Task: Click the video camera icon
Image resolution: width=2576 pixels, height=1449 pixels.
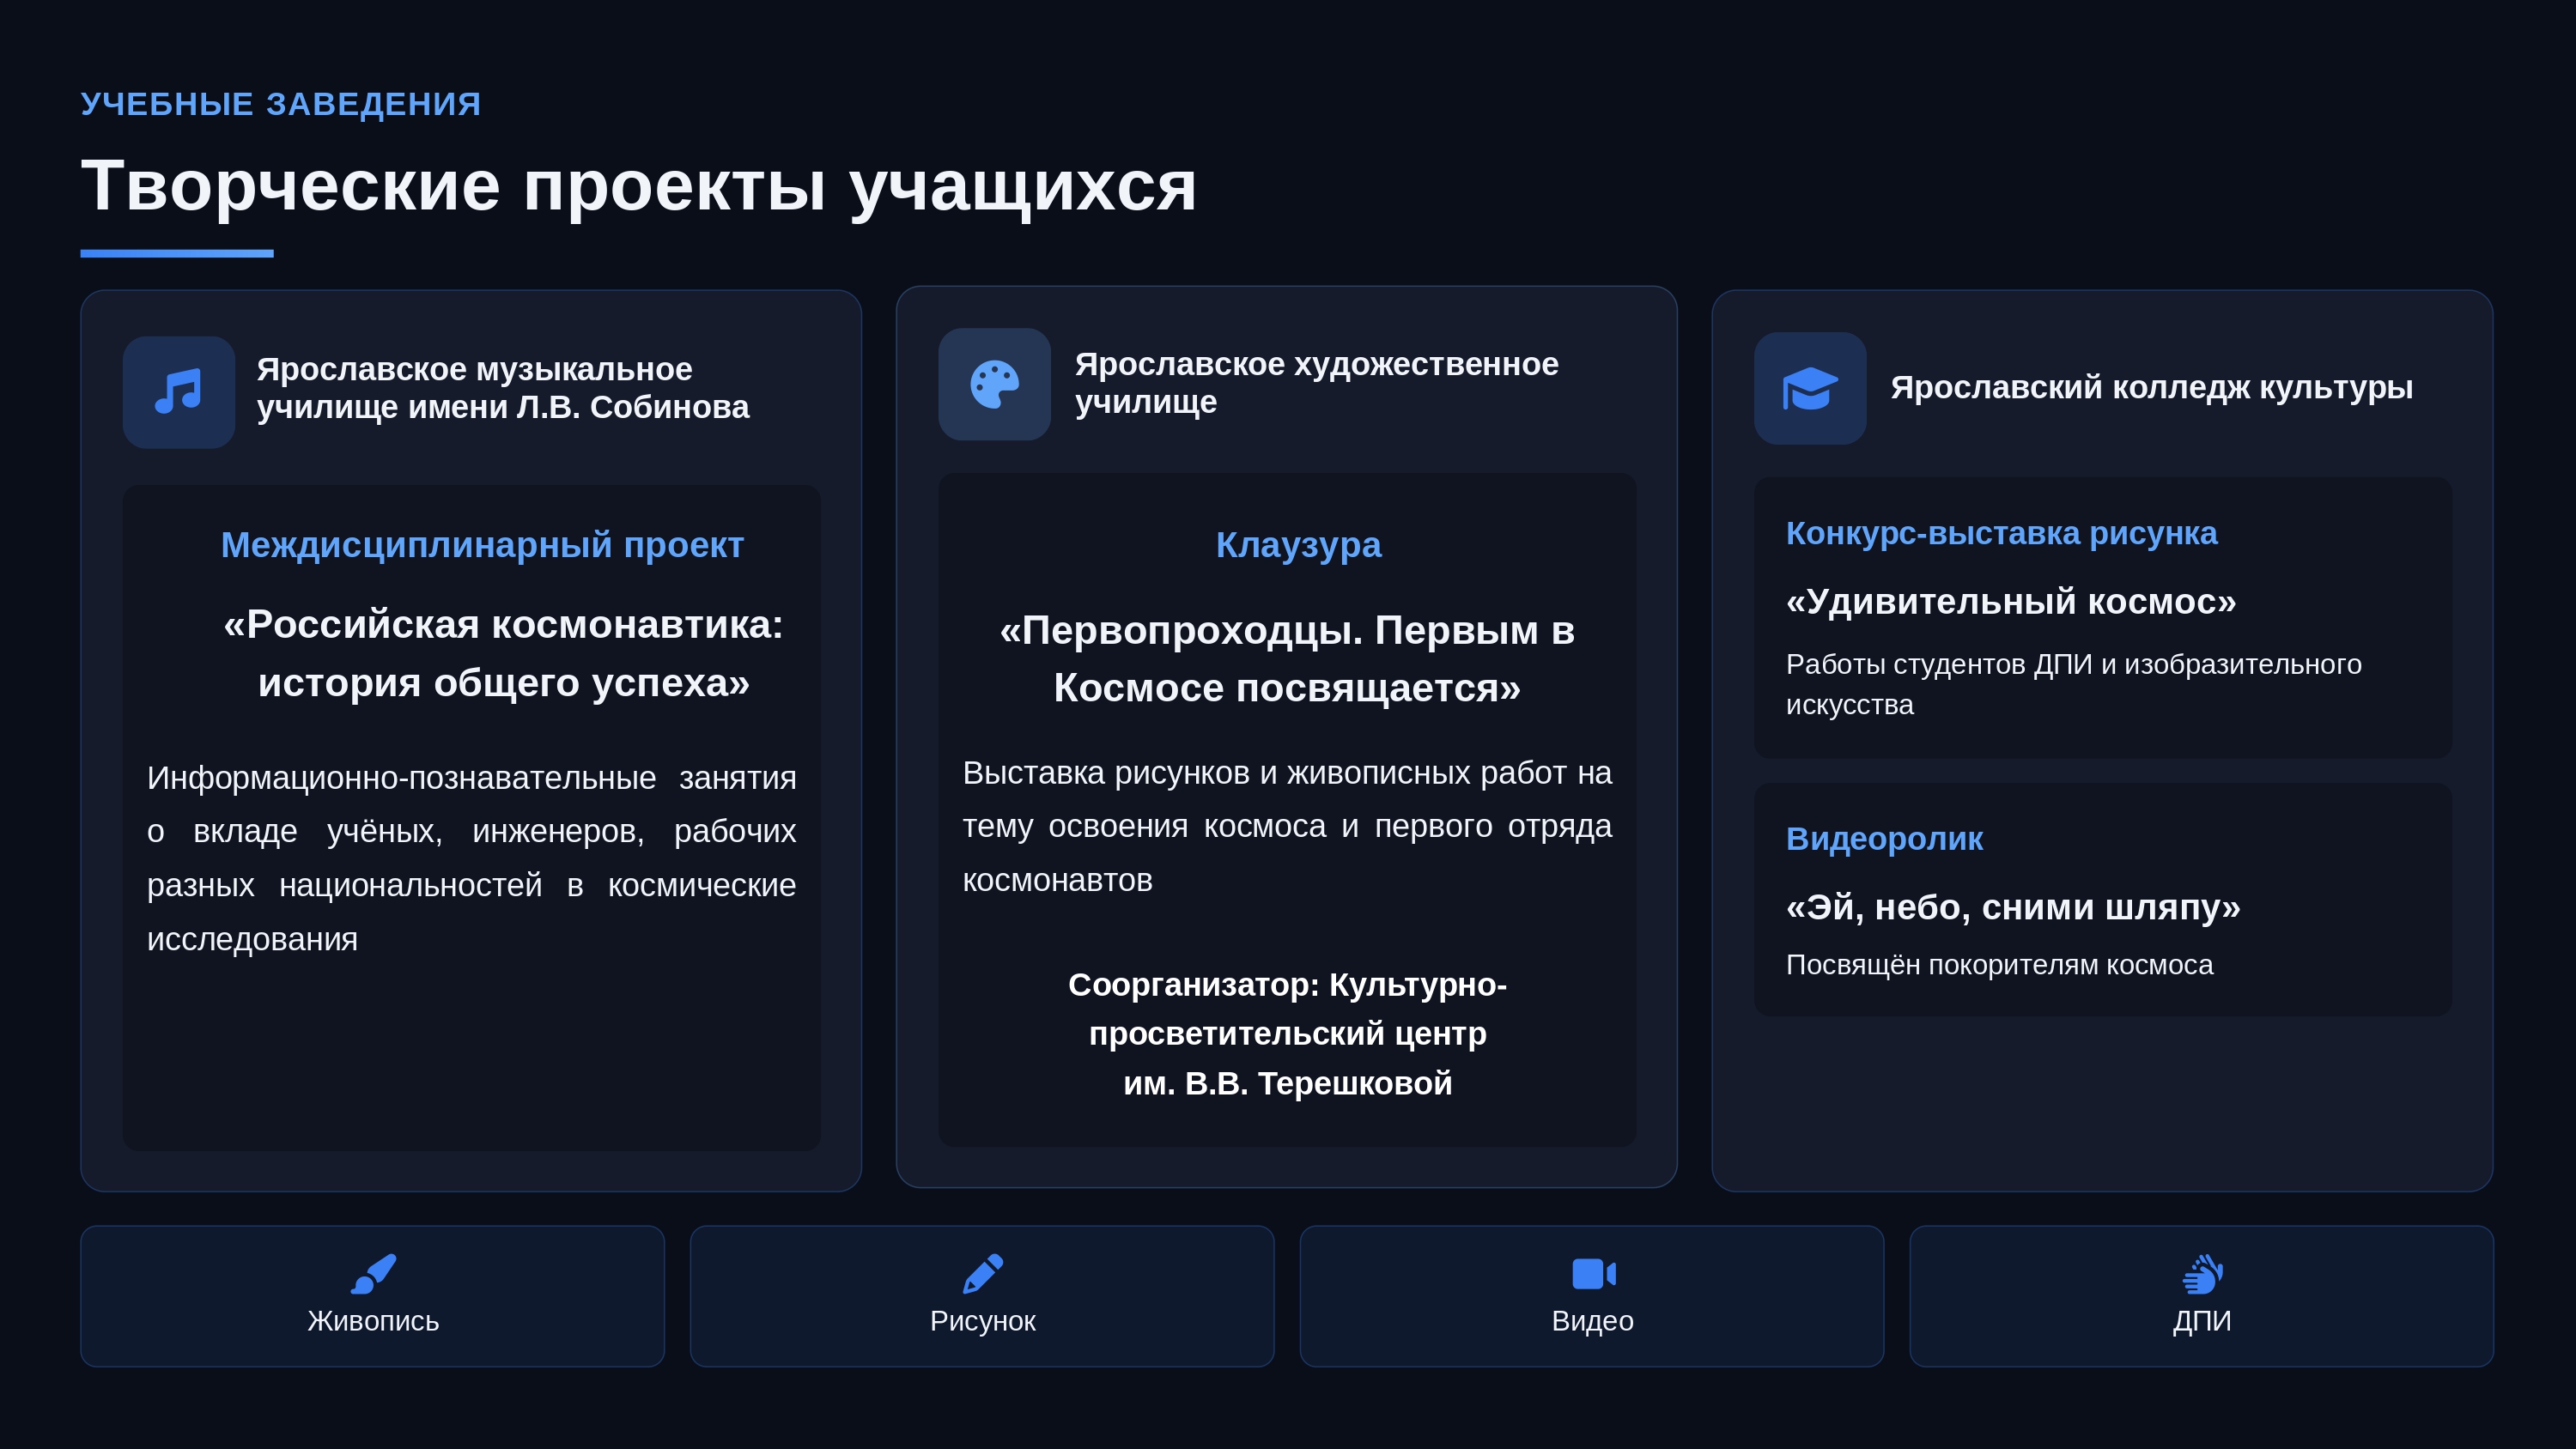Action: point(1592,1274)
